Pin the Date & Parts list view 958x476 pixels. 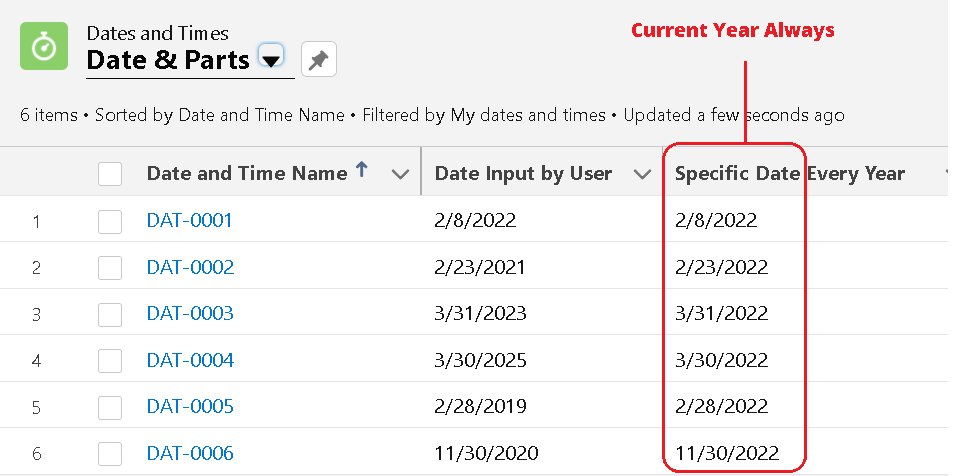coord(318,59)
